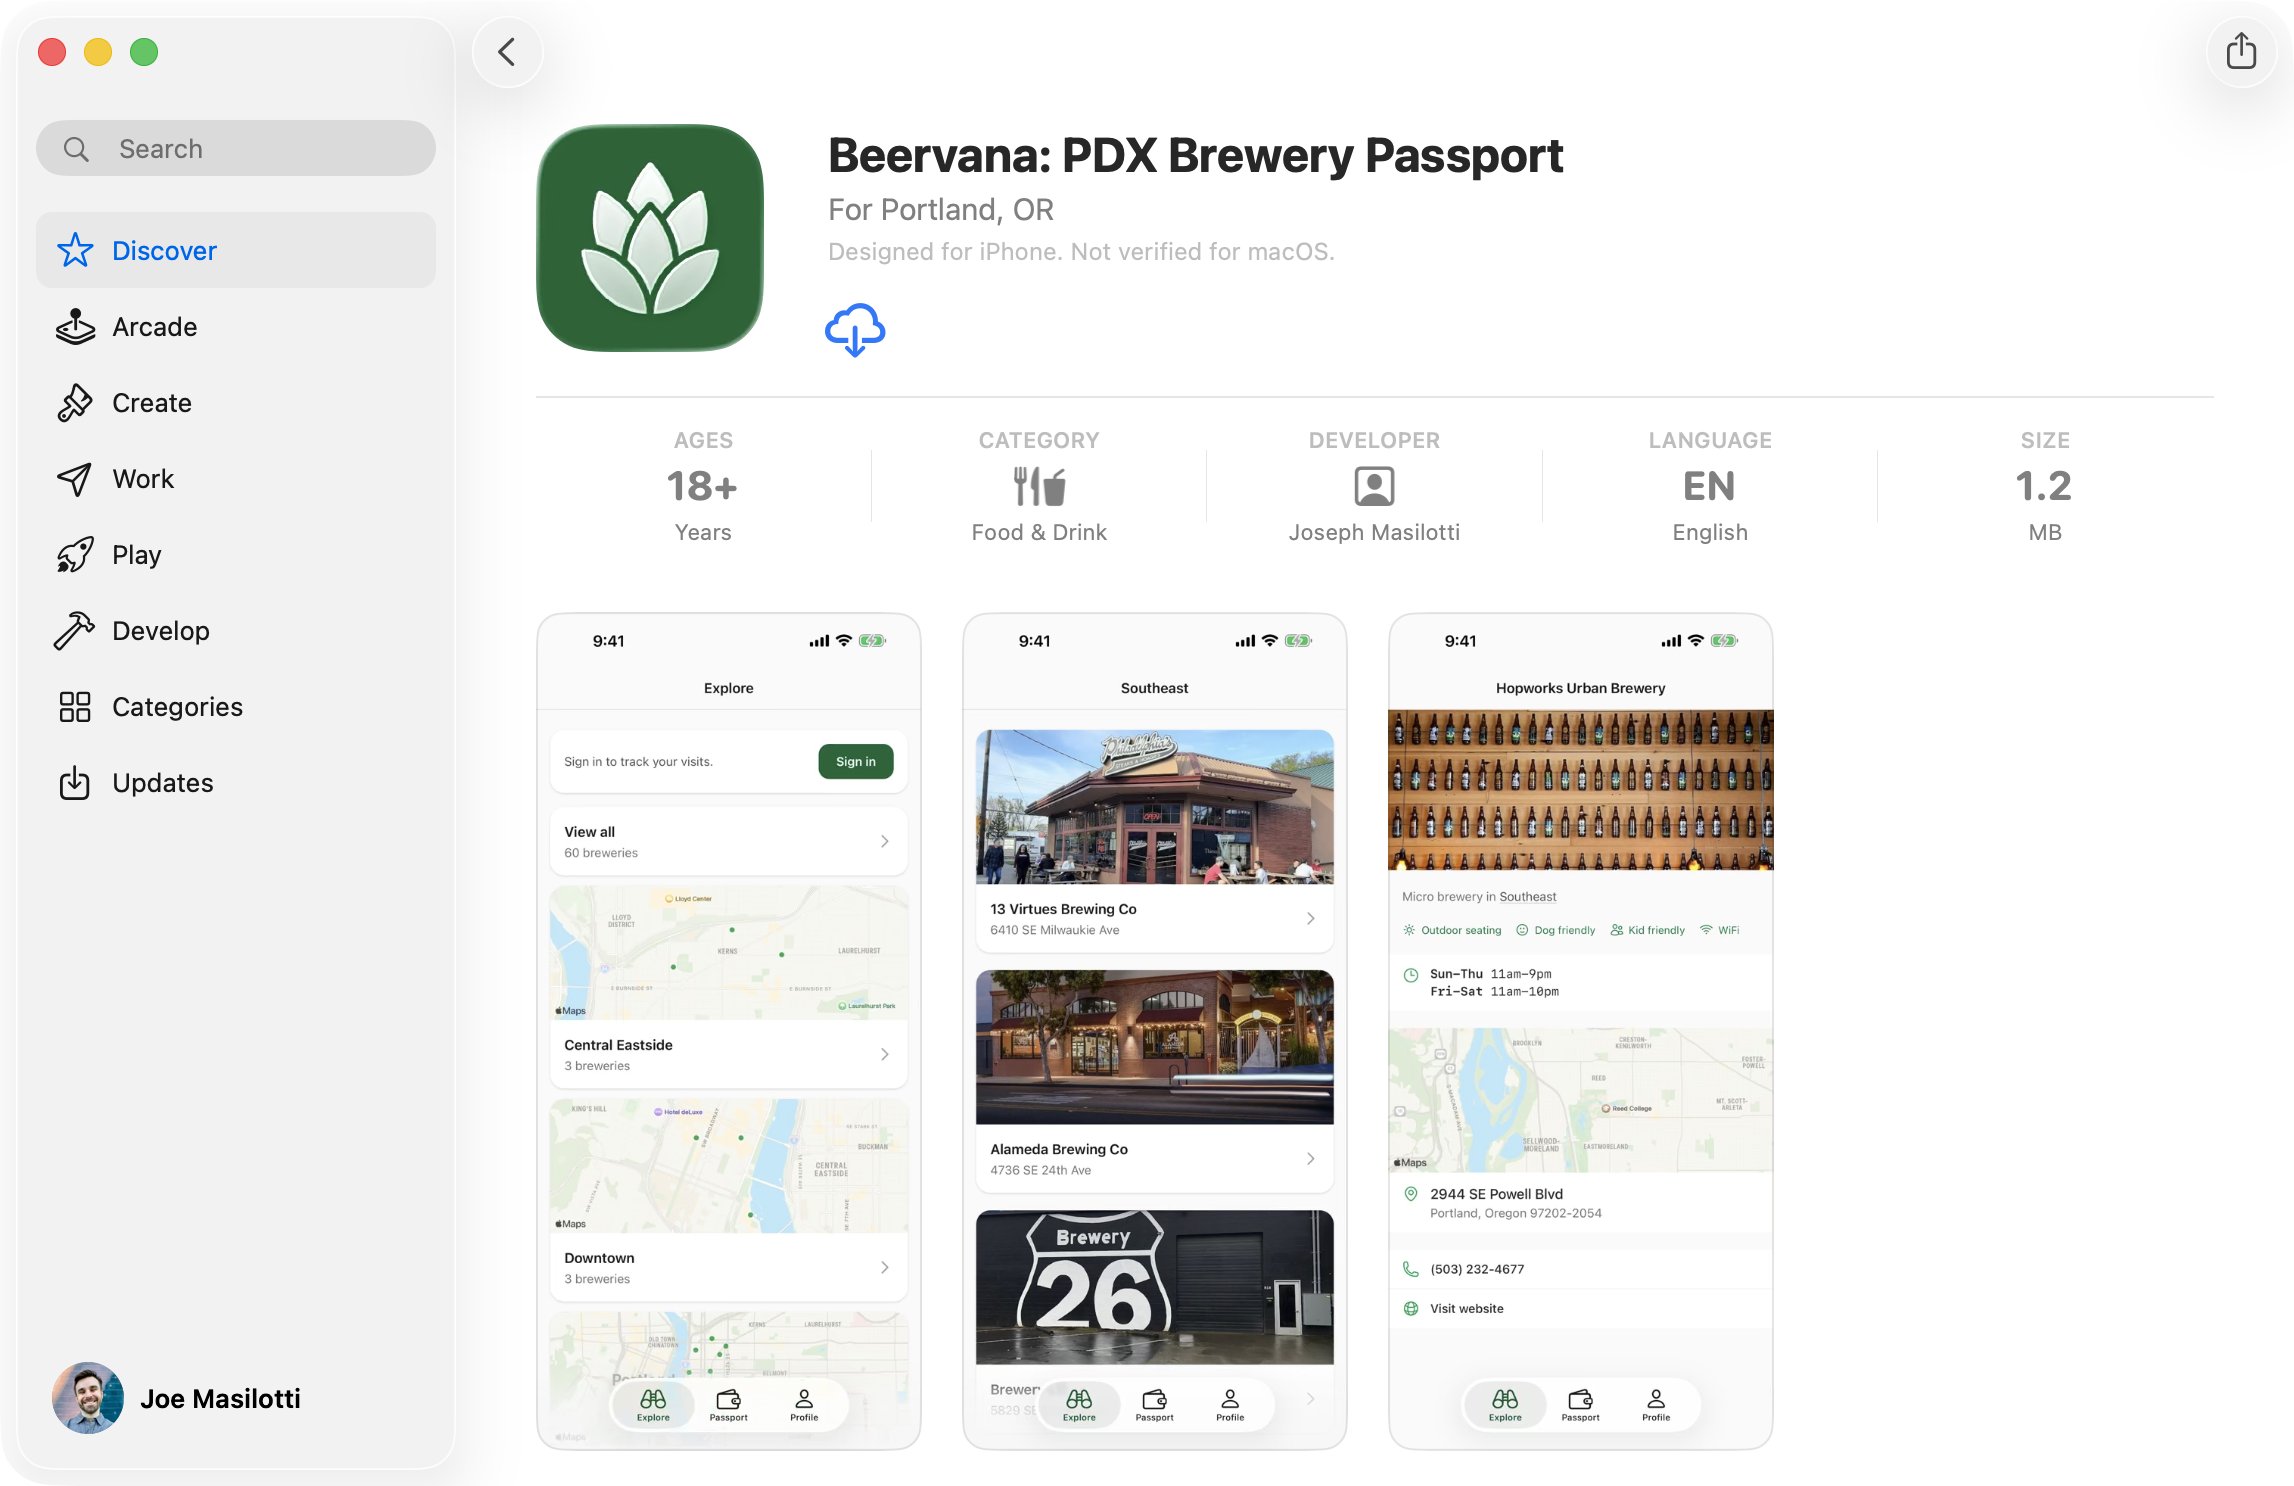Click the (503) 232-4677 phone number

pos(1477,1269)
